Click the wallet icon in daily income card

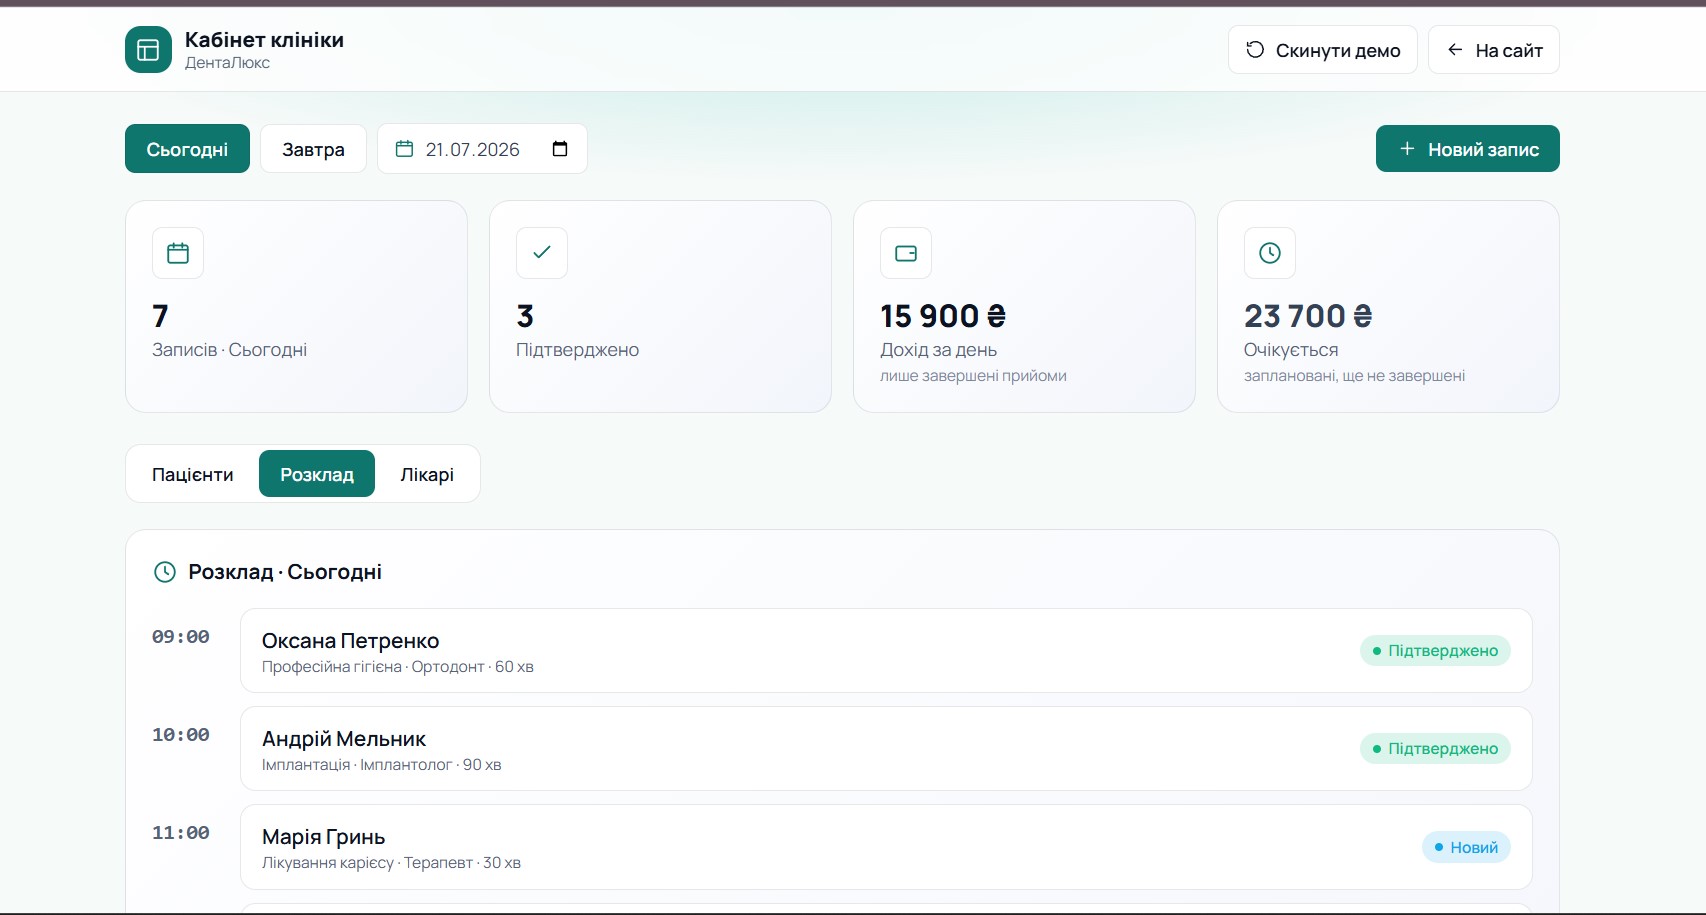coord(906,253)
